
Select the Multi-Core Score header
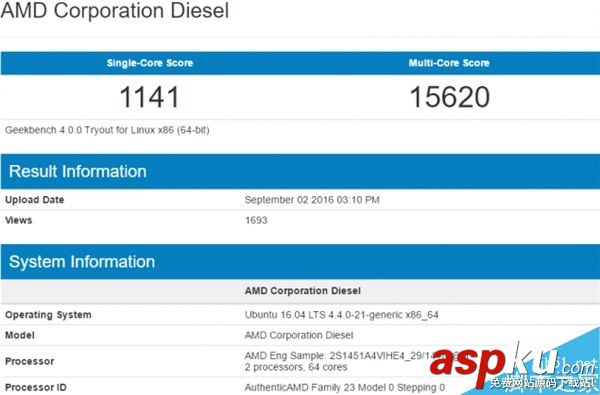point(449,63)
